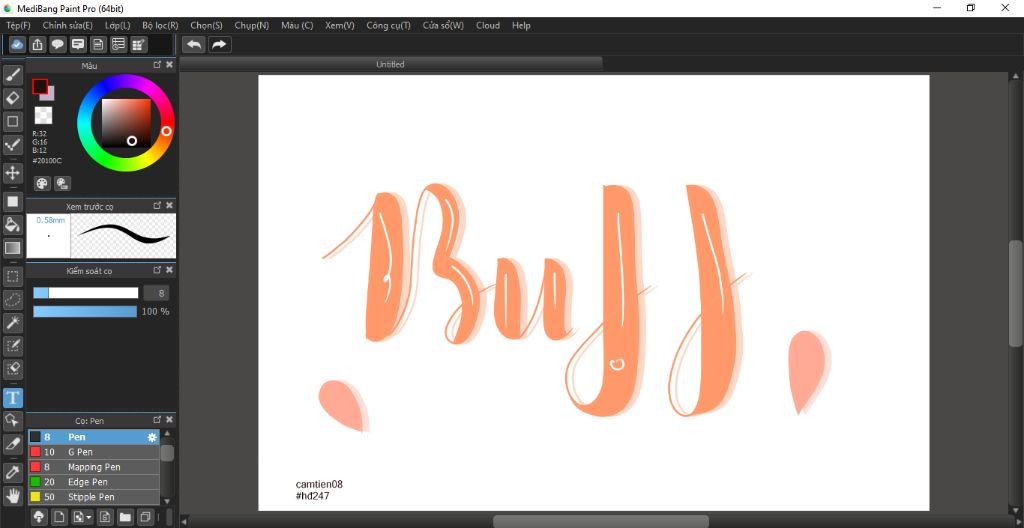This screenshot has height=528, width=1024.
Task: Add brush folder icon
Action: (125, 517)
